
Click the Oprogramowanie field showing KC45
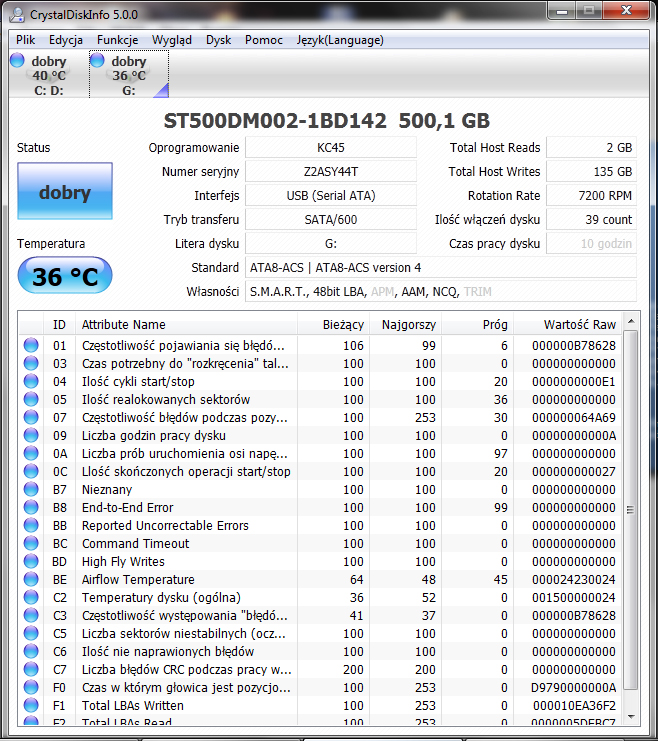pyautogui.click(x=331, y=148)
